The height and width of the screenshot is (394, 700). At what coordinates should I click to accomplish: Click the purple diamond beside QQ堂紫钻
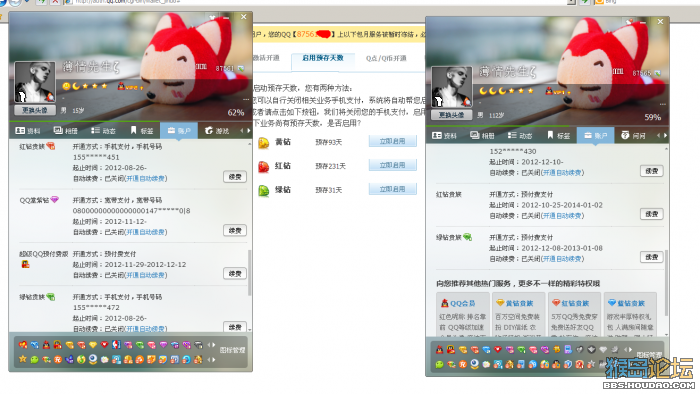[x=54, y=199]
